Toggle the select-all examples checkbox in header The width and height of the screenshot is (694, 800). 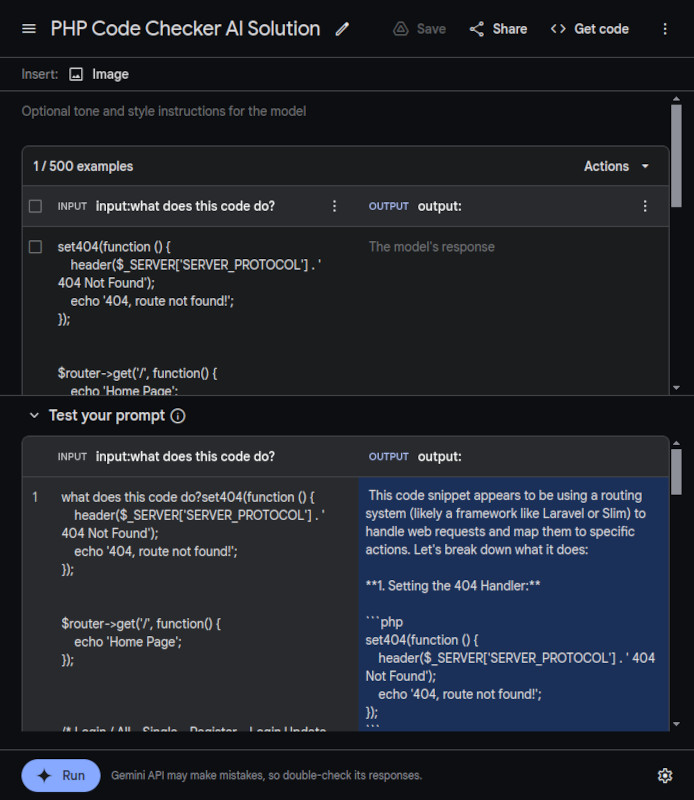(36, 206)
